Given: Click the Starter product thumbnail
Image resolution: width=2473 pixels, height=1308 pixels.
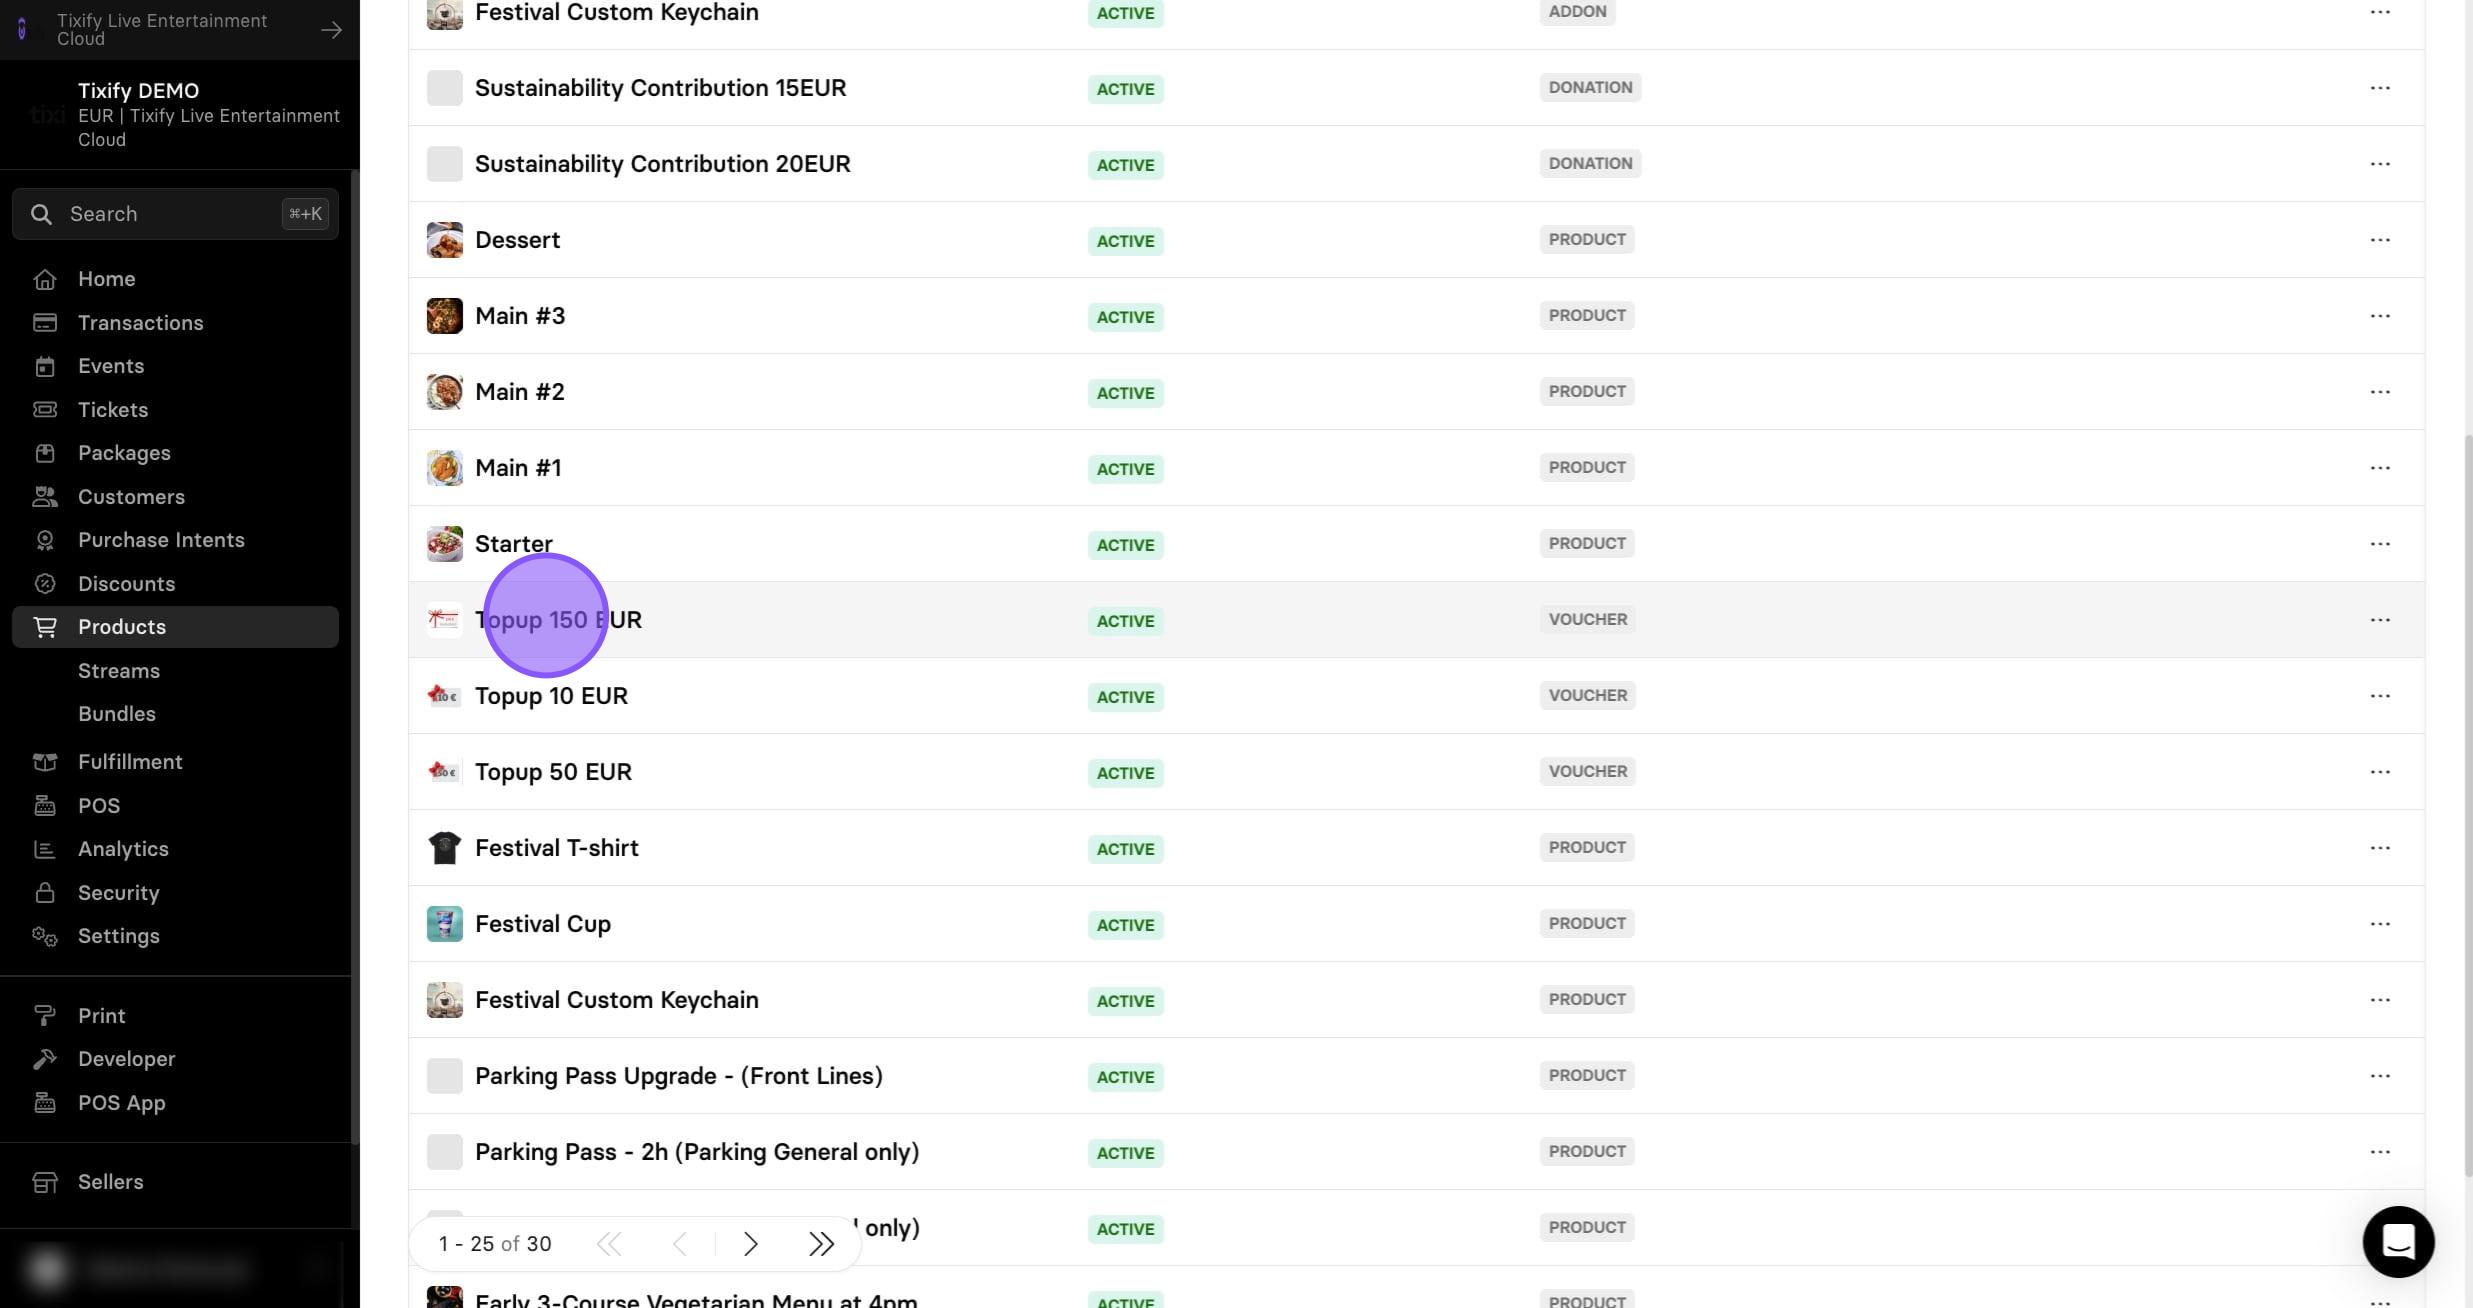Looking at the screenshot, I should [x=445, y=544].
